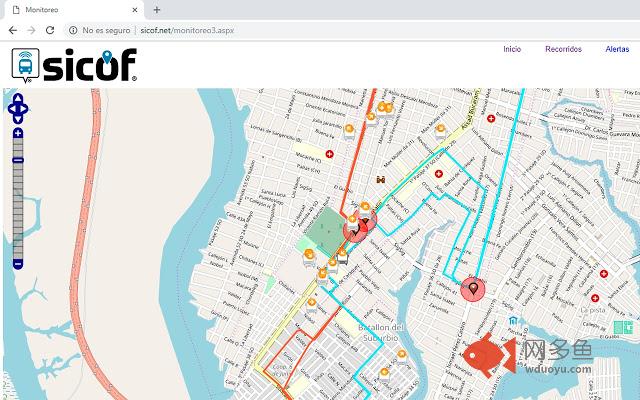Reload the current page
Viewport: 640px width, 400px height.
[x=50, y=30]
